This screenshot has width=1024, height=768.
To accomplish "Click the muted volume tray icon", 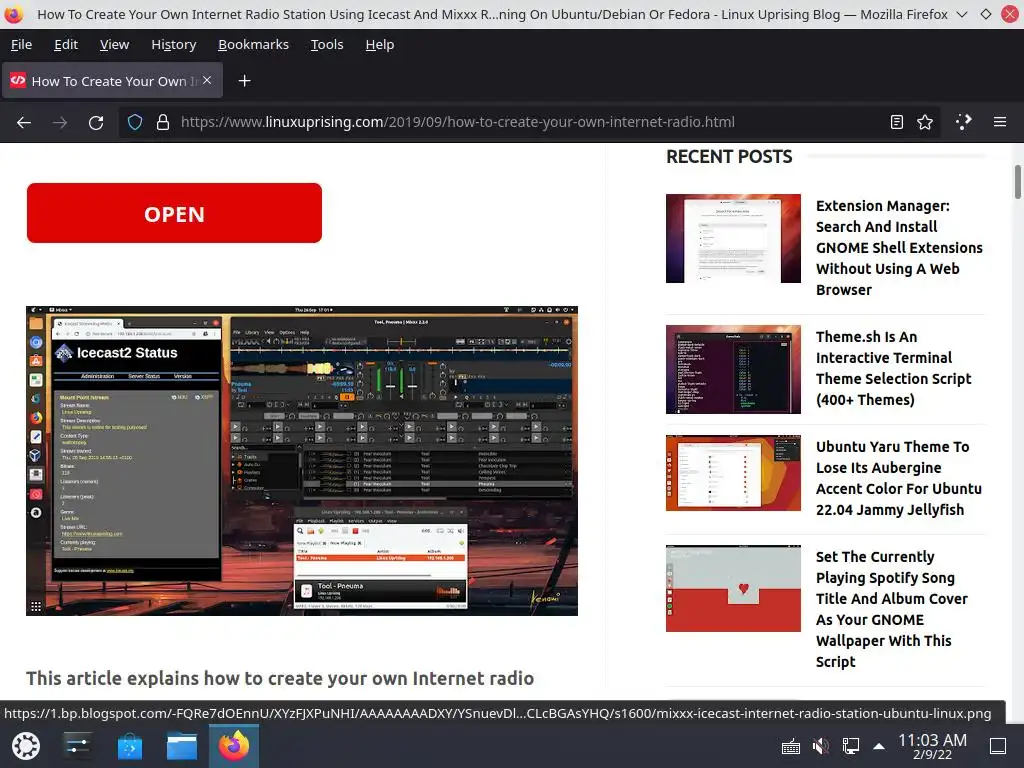I will pyautogui.click(x=820, y=746).
